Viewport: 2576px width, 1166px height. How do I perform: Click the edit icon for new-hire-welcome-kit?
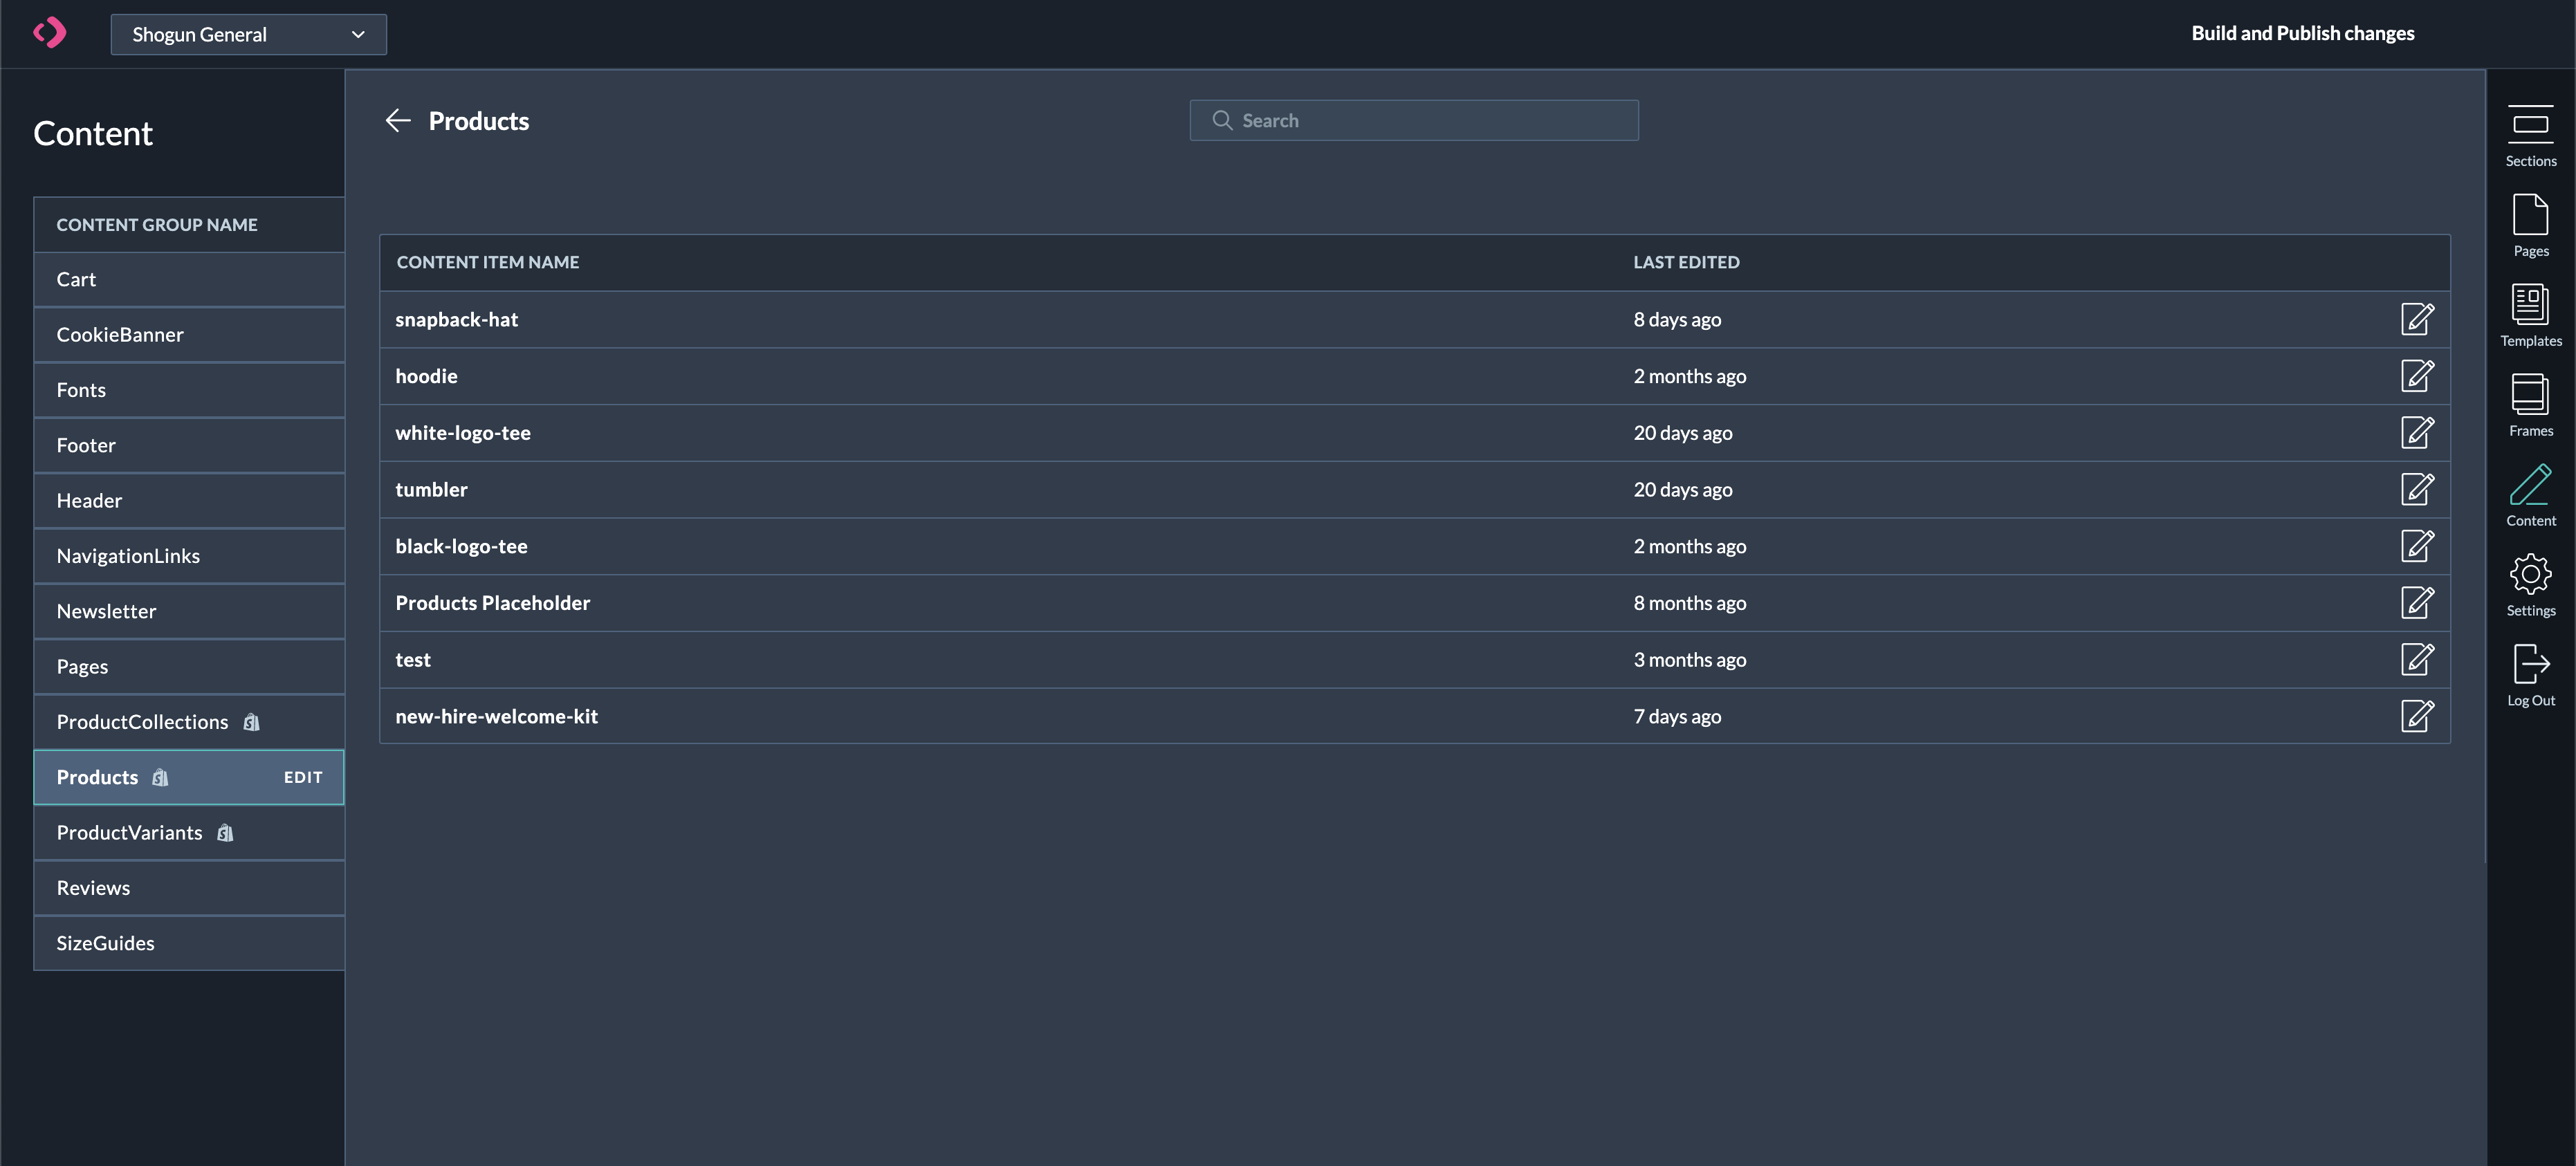click(x=2416, y=716)
